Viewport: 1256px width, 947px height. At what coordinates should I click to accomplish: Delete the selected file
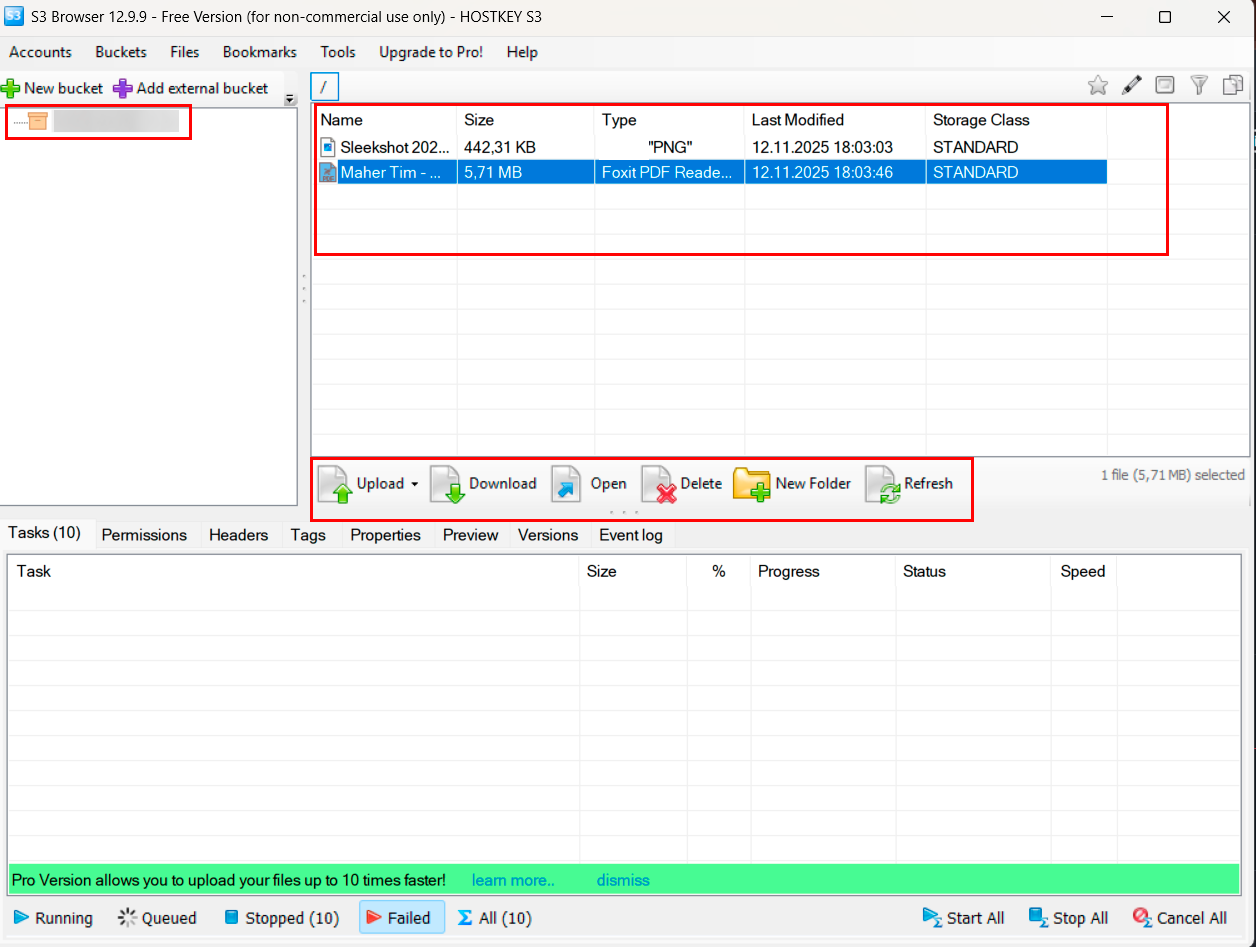pyautogui.click(x=683, y=484)
